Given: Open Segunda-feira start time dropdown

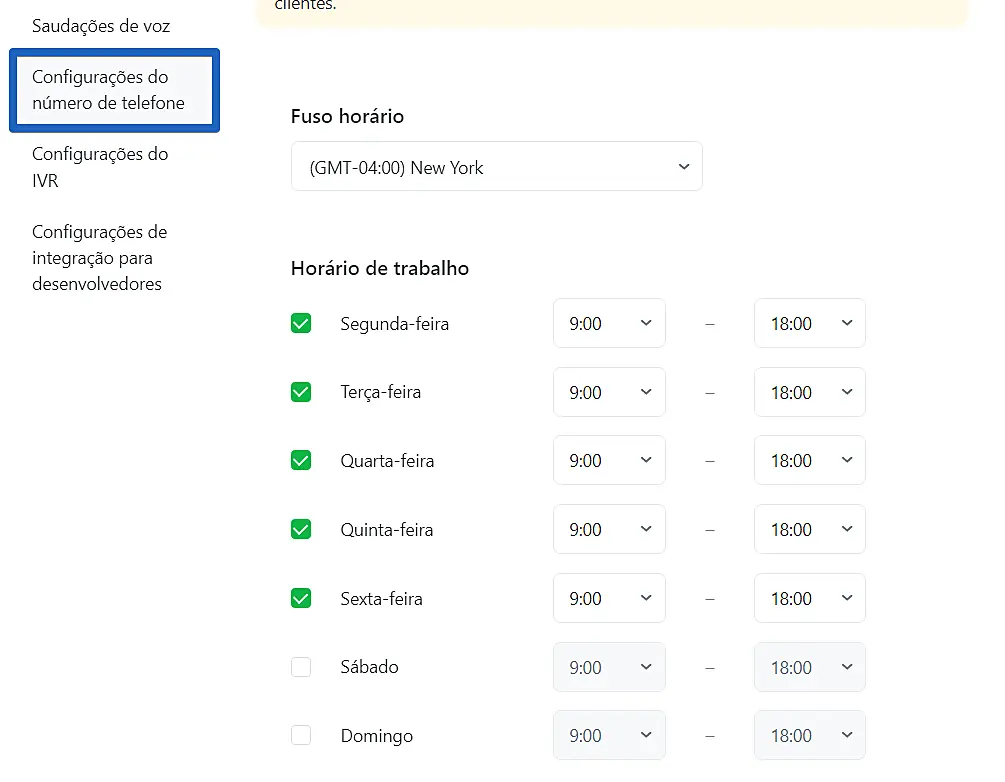Looking at the screenshot, I should click(609, 324).
